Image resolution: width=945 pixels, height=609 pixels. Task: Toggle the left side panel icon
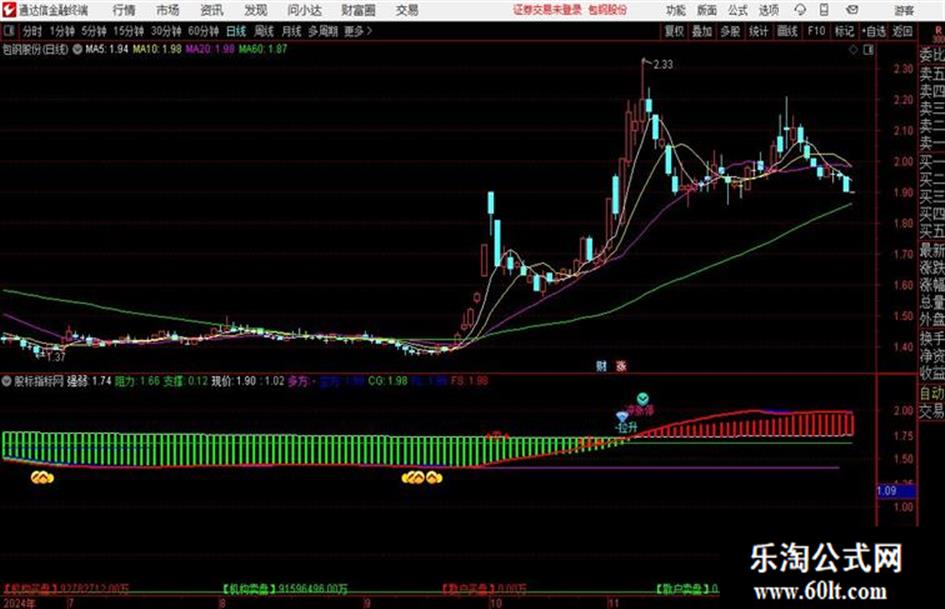pos(8,31)
